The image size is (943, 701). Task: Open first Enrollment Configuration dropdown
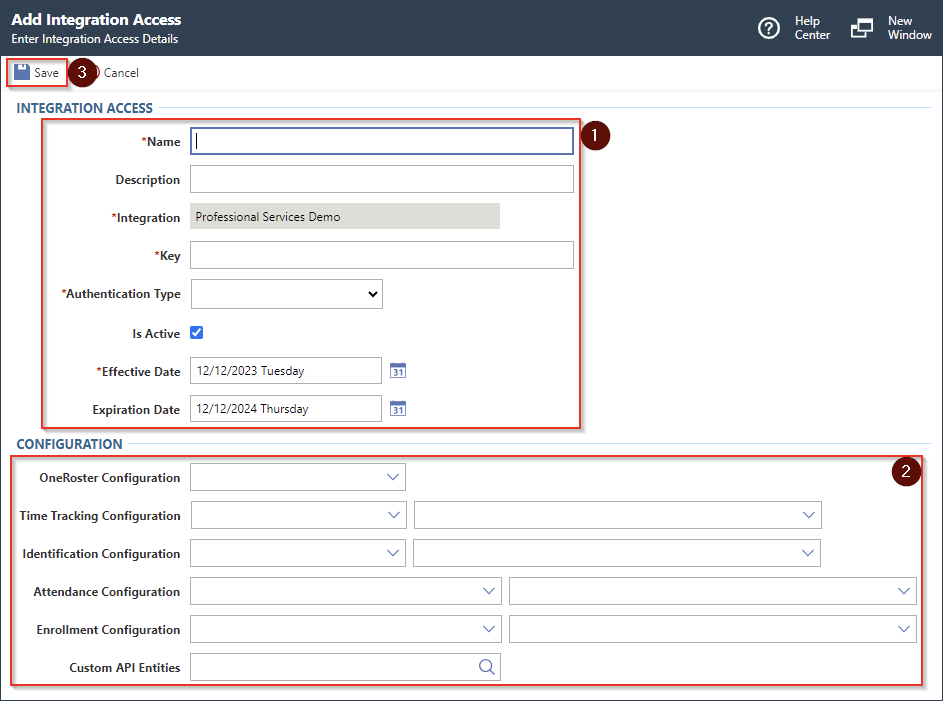pos(346,629)
